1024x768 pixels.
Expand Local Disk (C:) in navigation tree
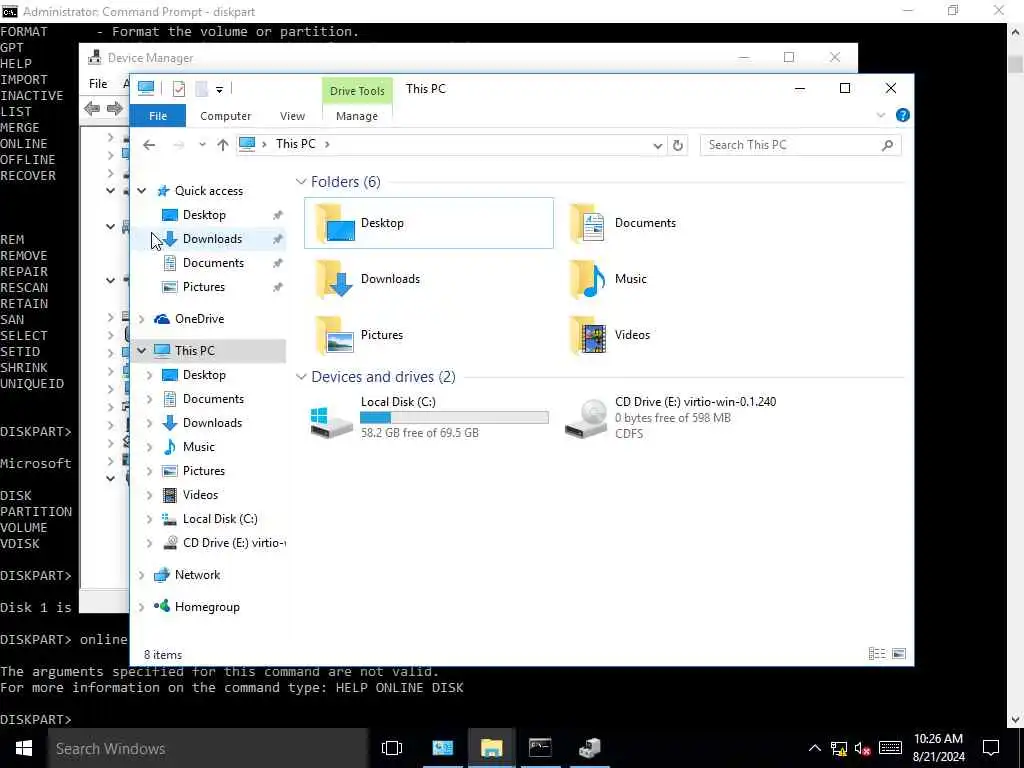(x=150, y=519)
